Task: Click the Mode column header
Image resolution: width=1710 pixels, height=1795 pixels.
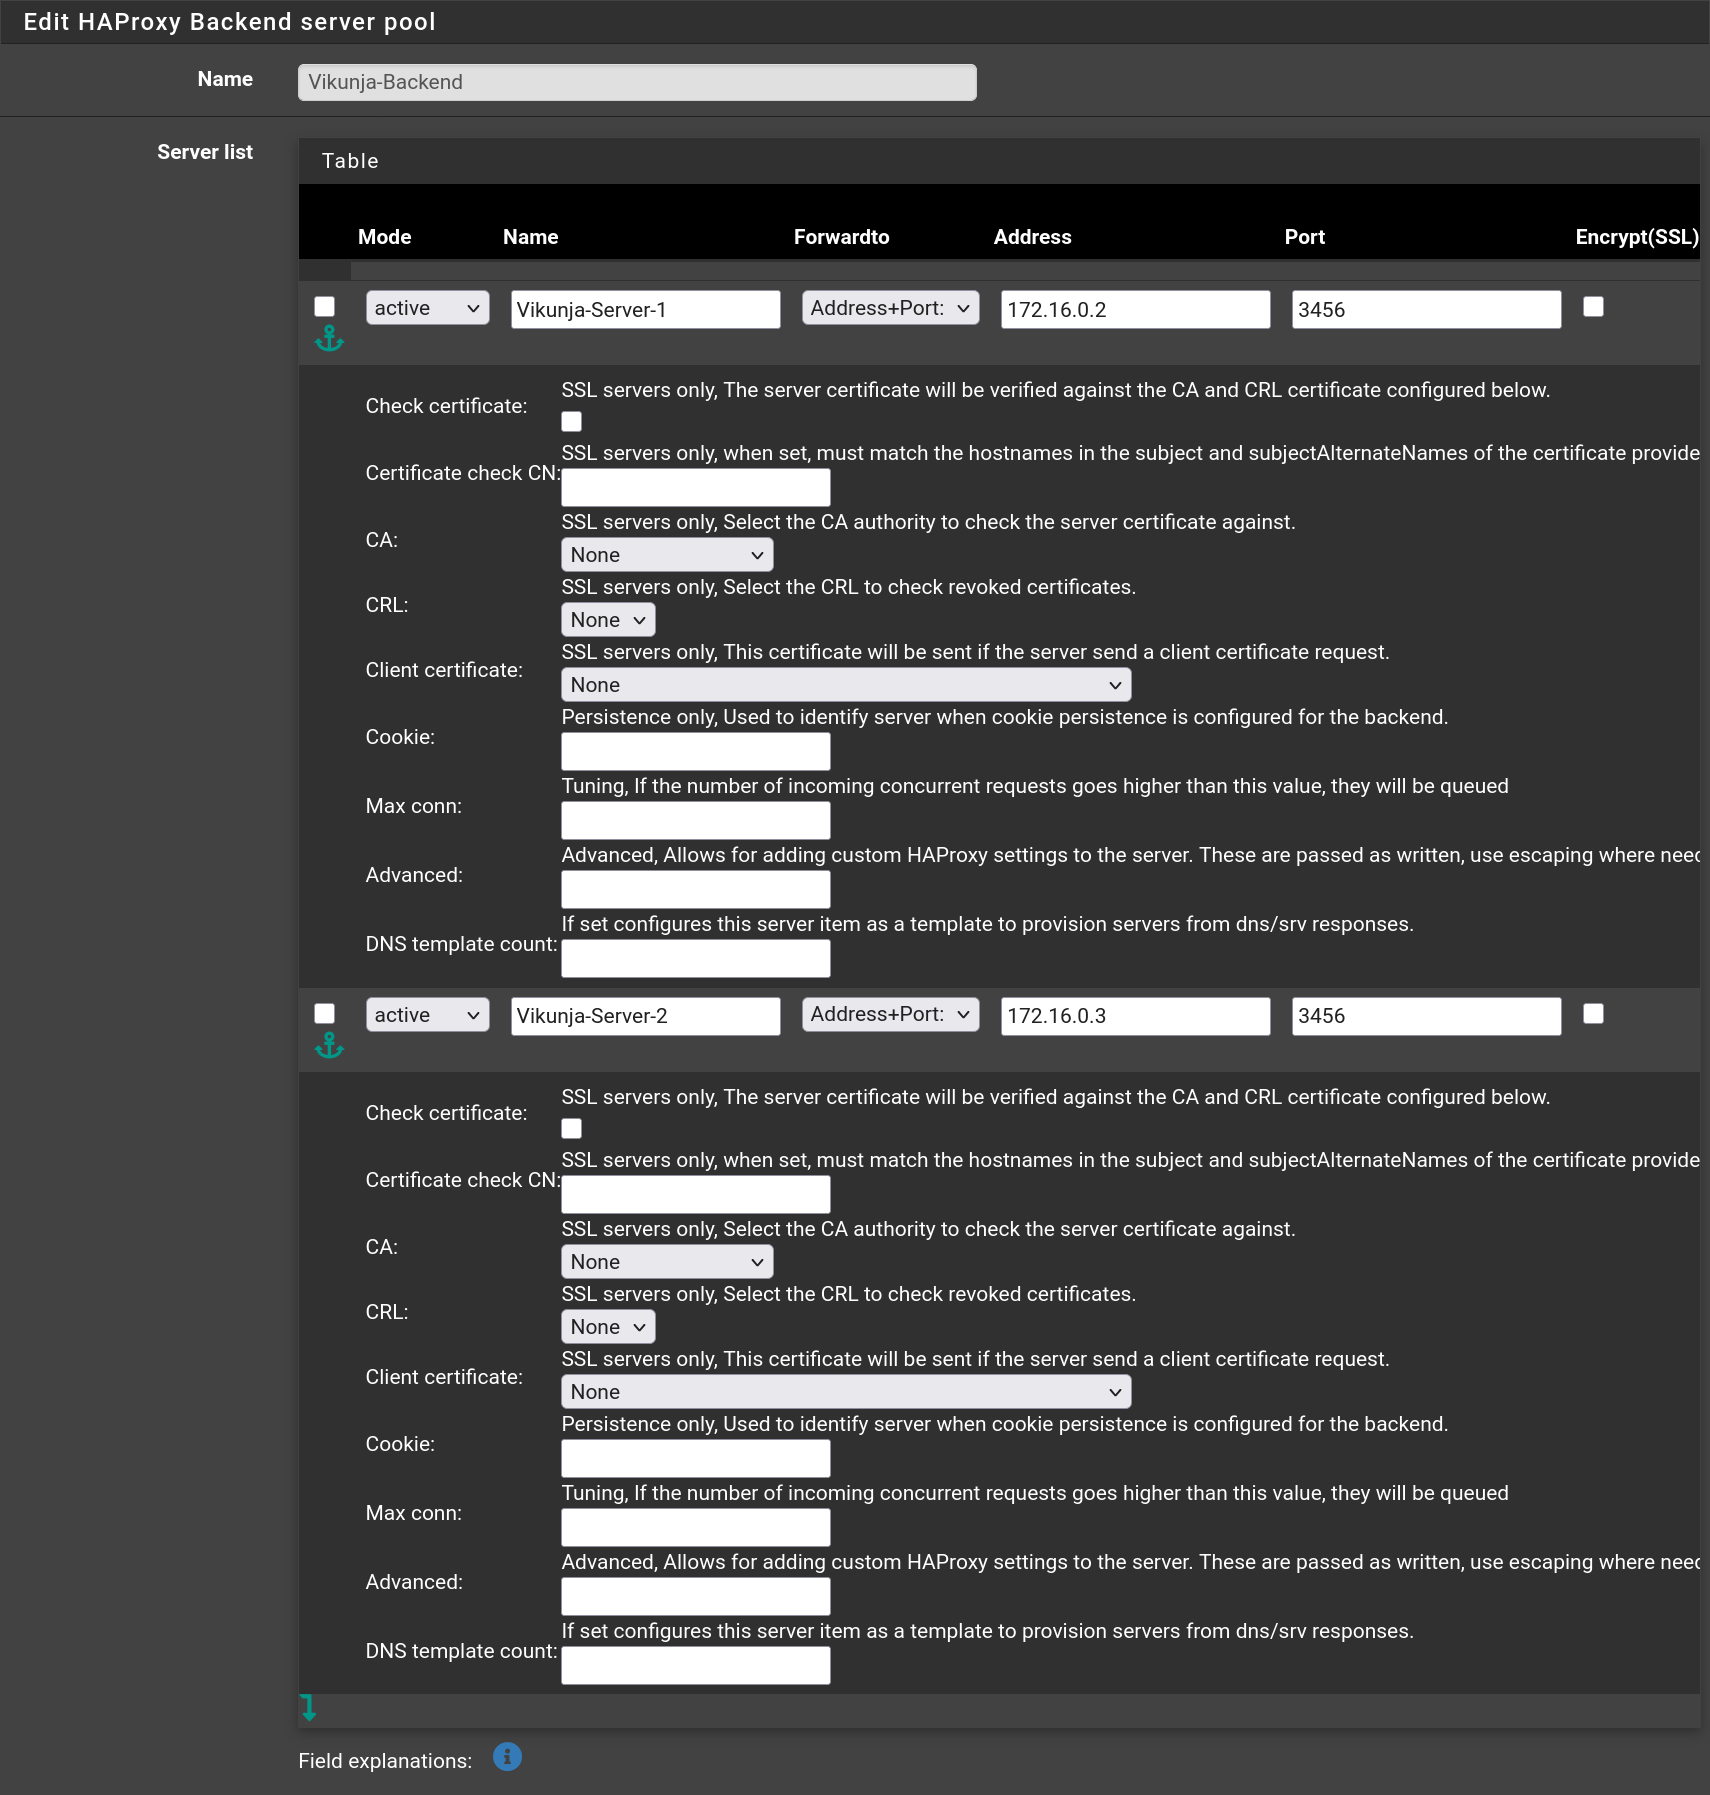Action: 385,237
